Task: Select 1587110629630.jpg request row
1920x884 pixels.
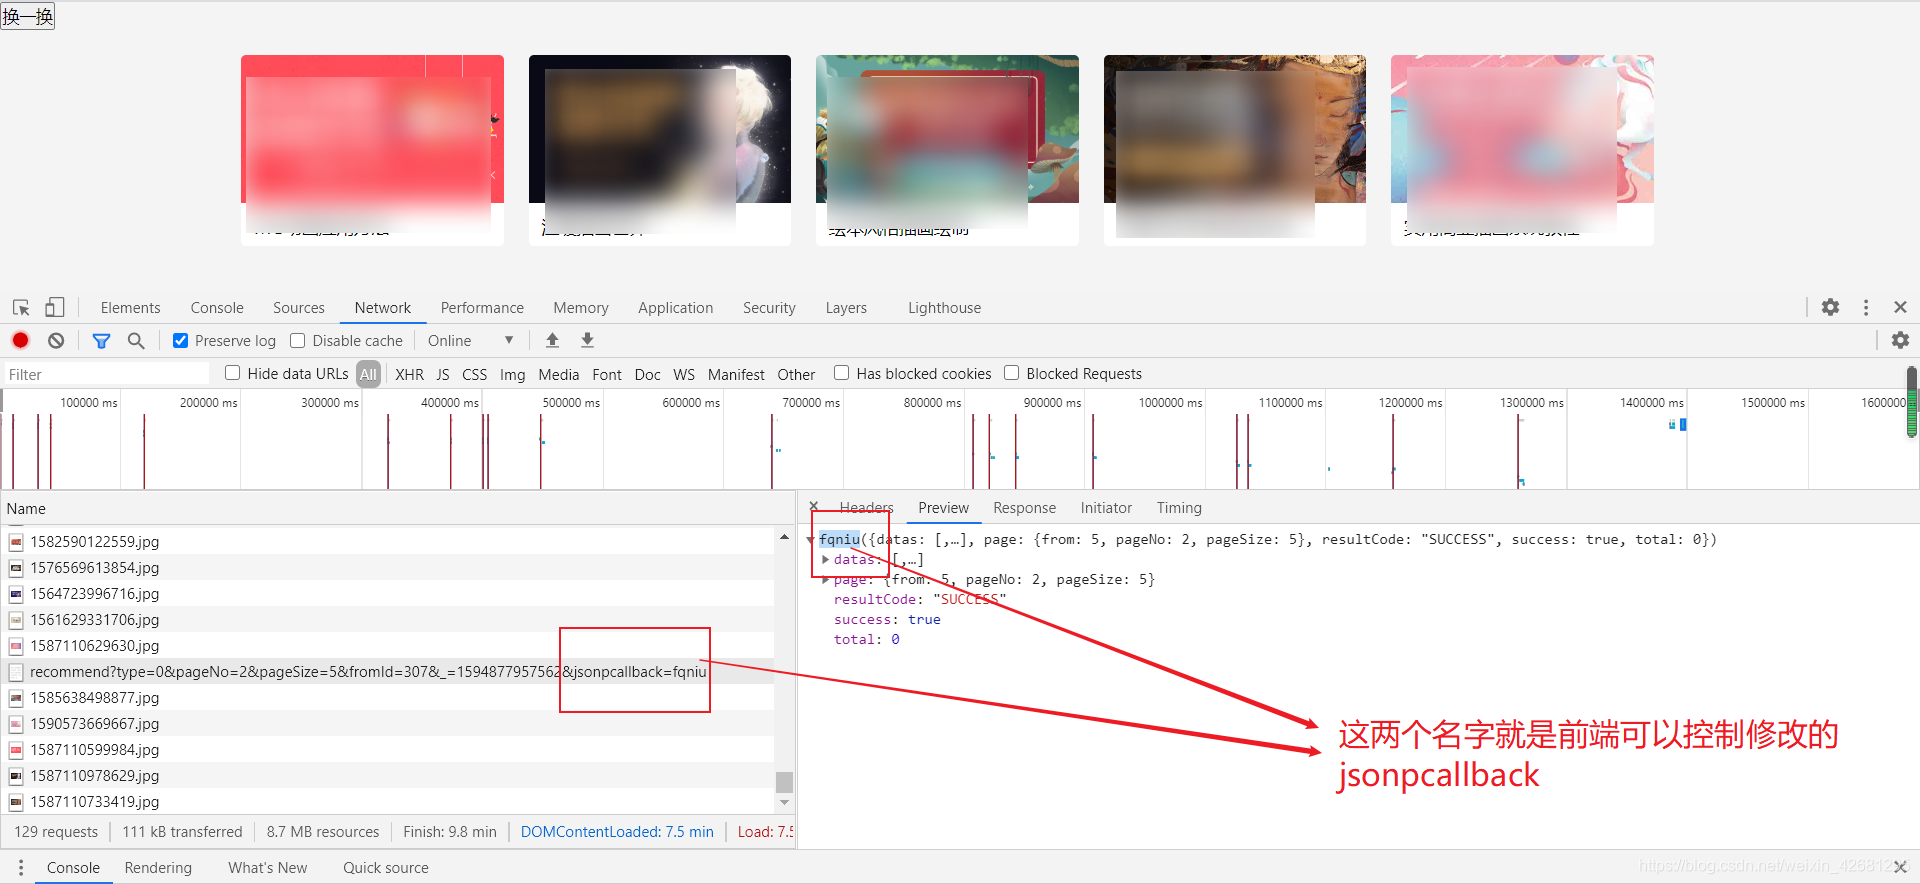Action: point(387,646)
